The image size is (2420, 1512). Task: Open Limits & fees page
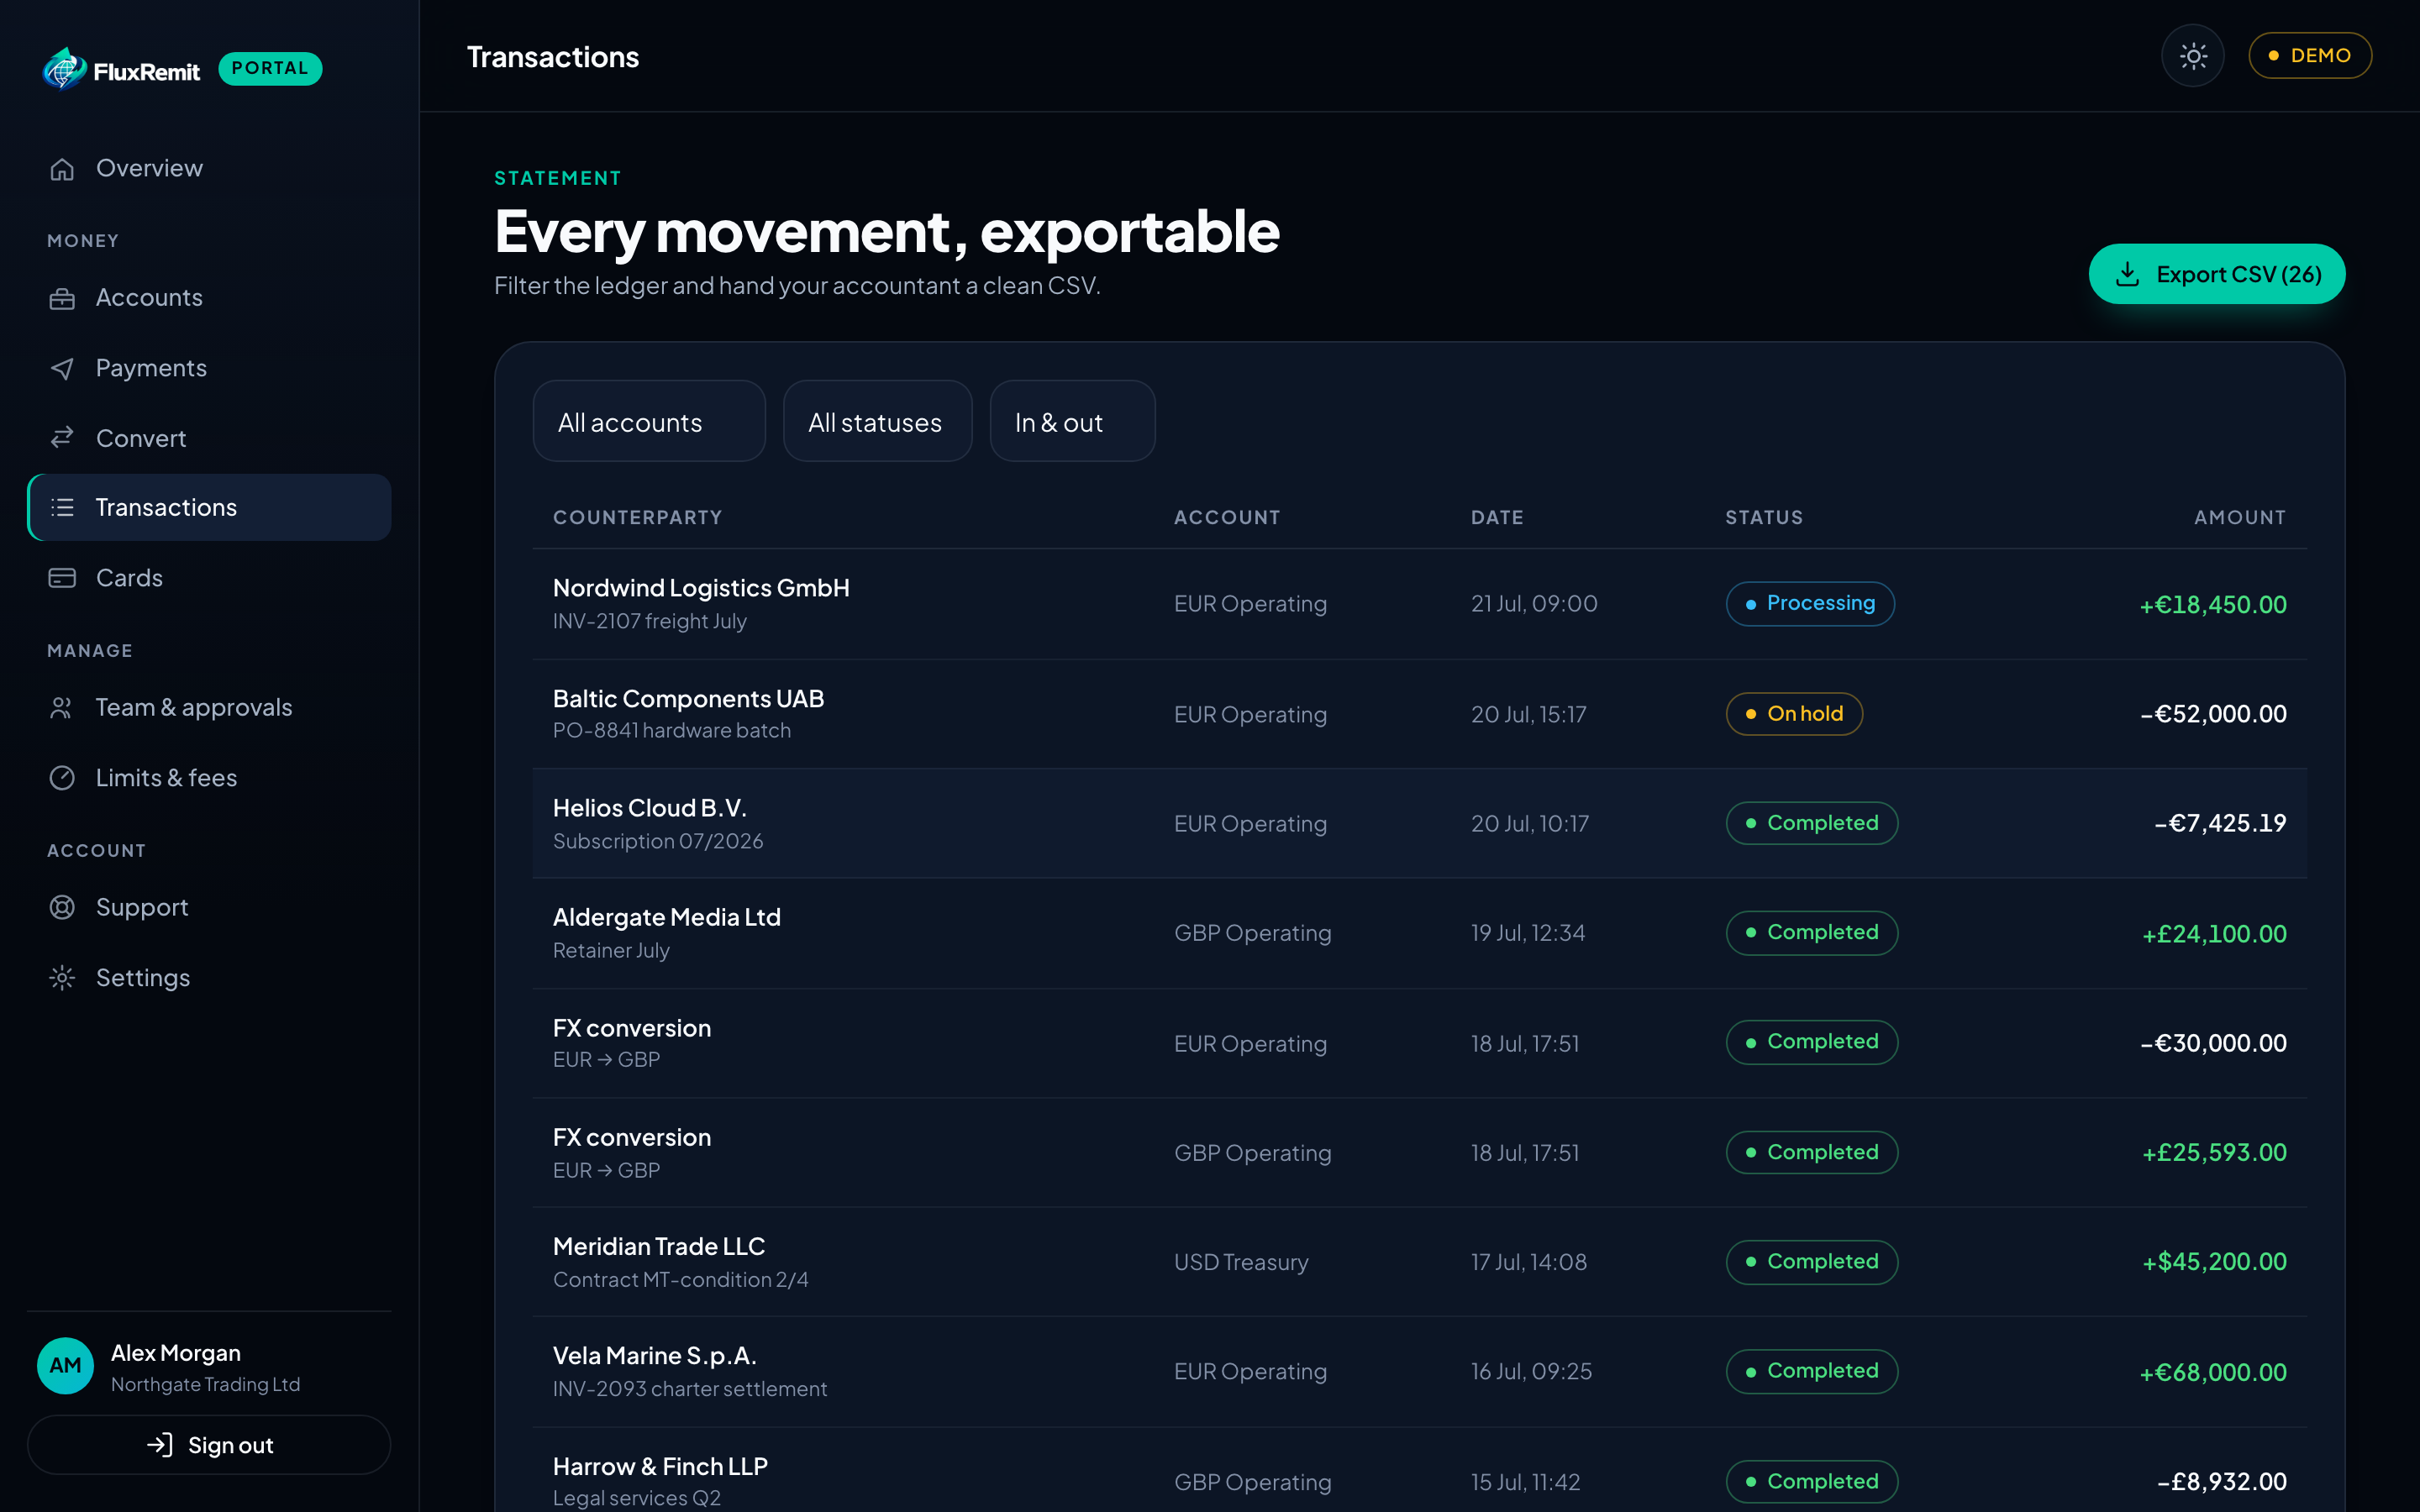(209, 778)
